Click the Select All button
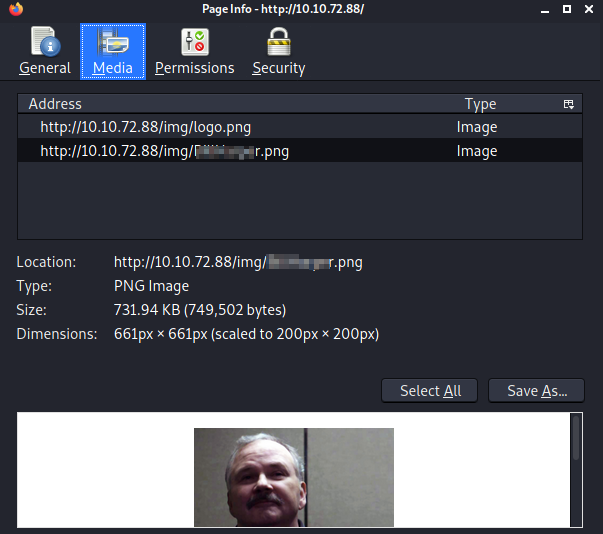The width and height of the screenshot is (603, 534). 430,391
